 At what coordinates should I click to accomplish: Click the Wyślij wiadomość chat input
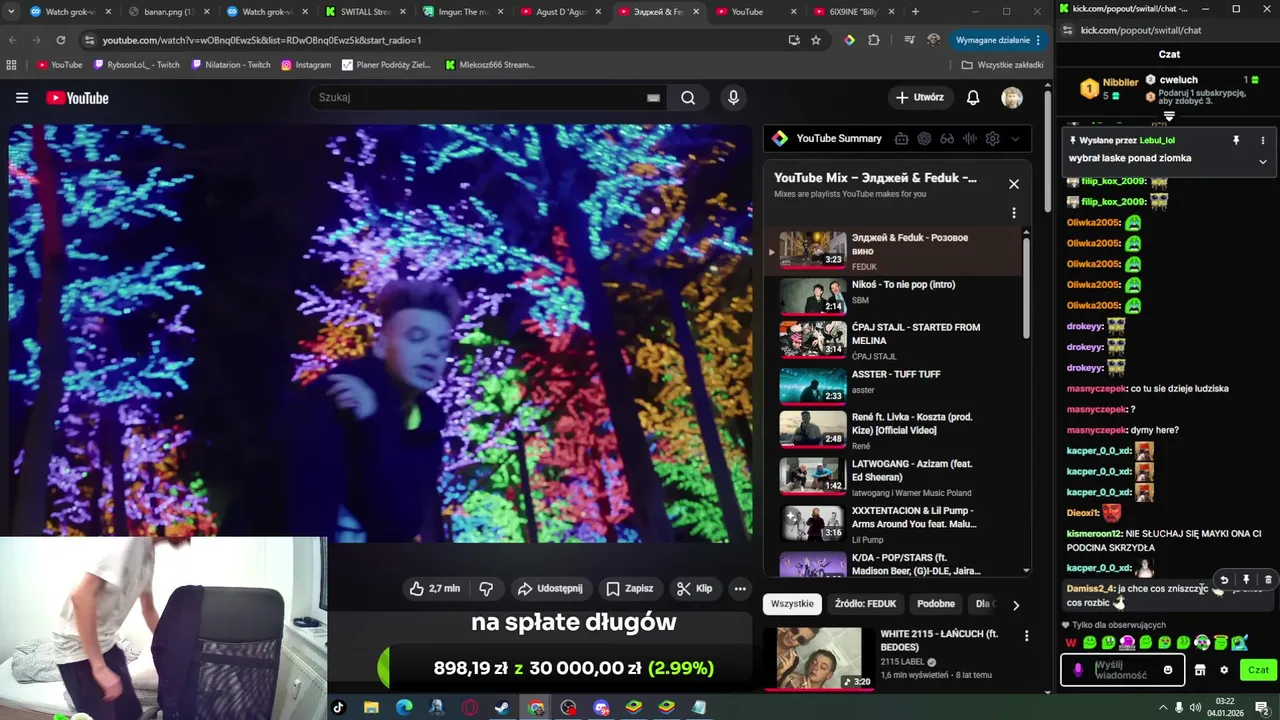(x=1123, y=670)
